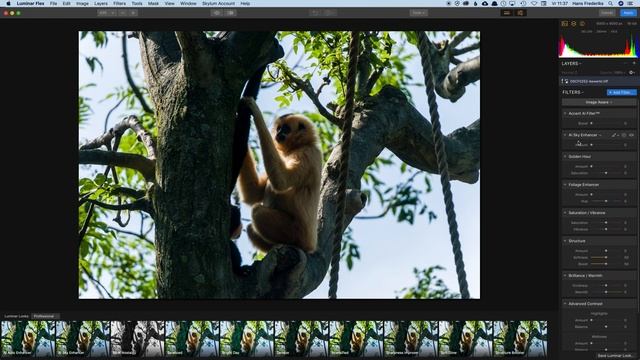
Task: Click Save Luminar Look button
Action: [x=614, y=356]
